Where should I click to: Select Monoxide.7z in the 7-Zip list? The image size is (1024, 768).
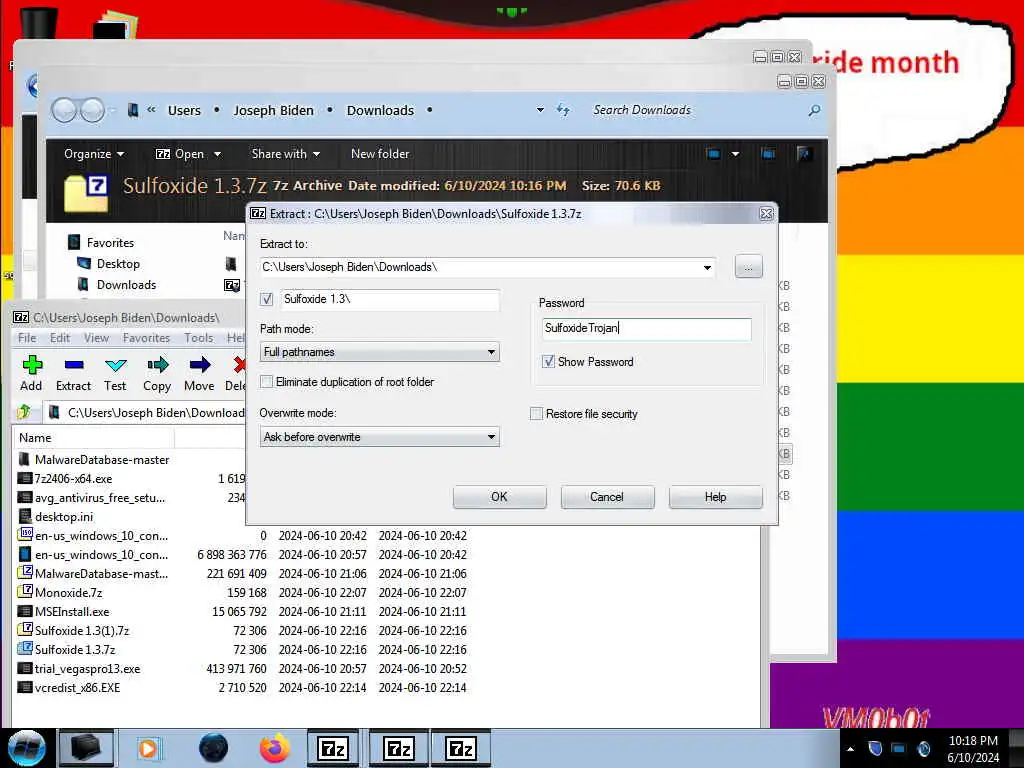69,592
